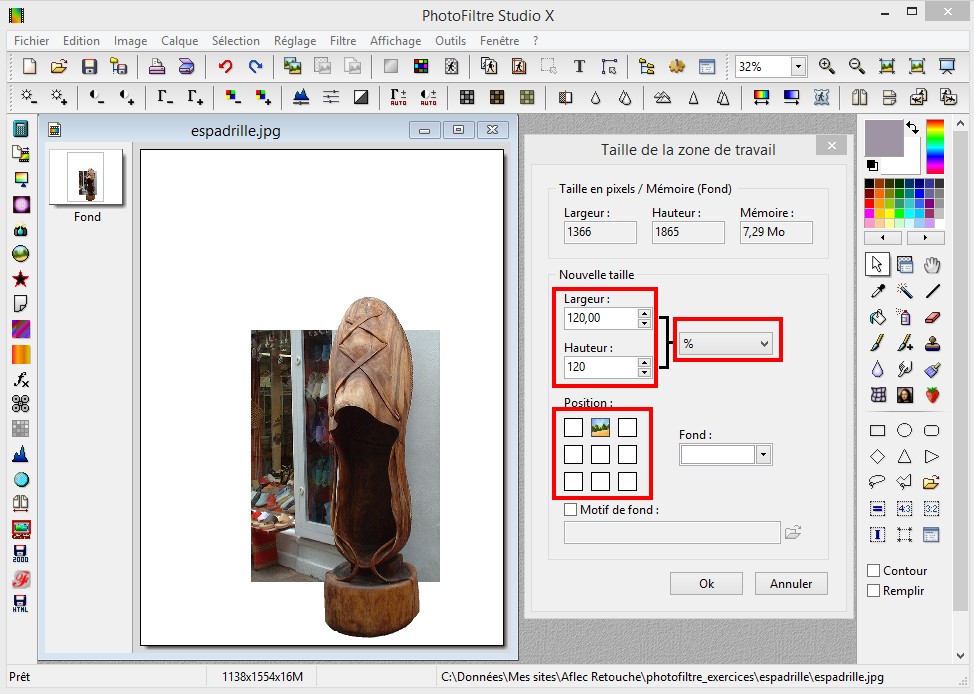The height and width of the screenshot is (694, 974).
Task: Click the foreground purple-gray color swatch
Action: [x=883, y=138]
